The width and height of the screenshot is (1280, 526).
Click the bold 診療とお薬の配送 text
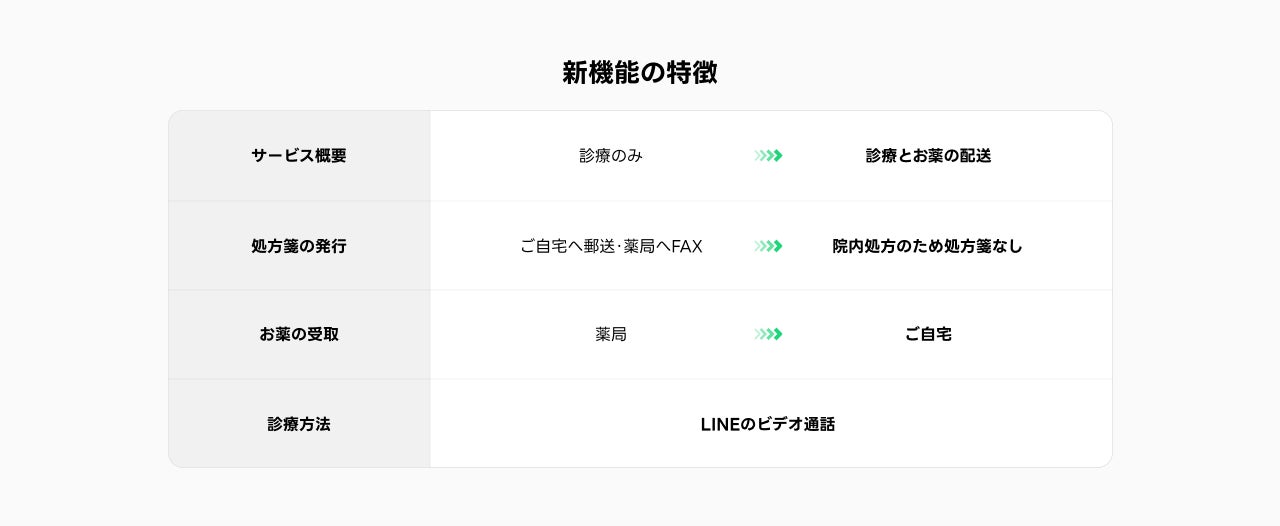coord(928,156)
